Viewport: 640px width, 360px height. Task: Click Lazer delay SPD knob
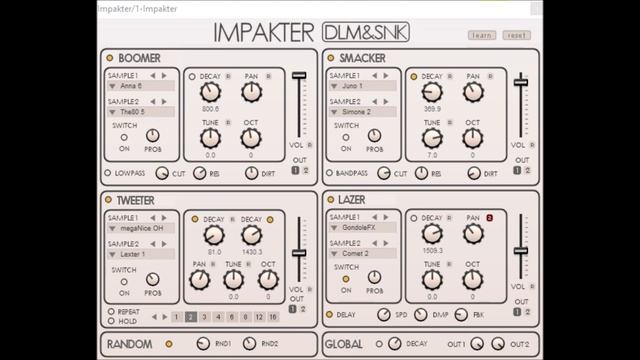pos(384,315)
